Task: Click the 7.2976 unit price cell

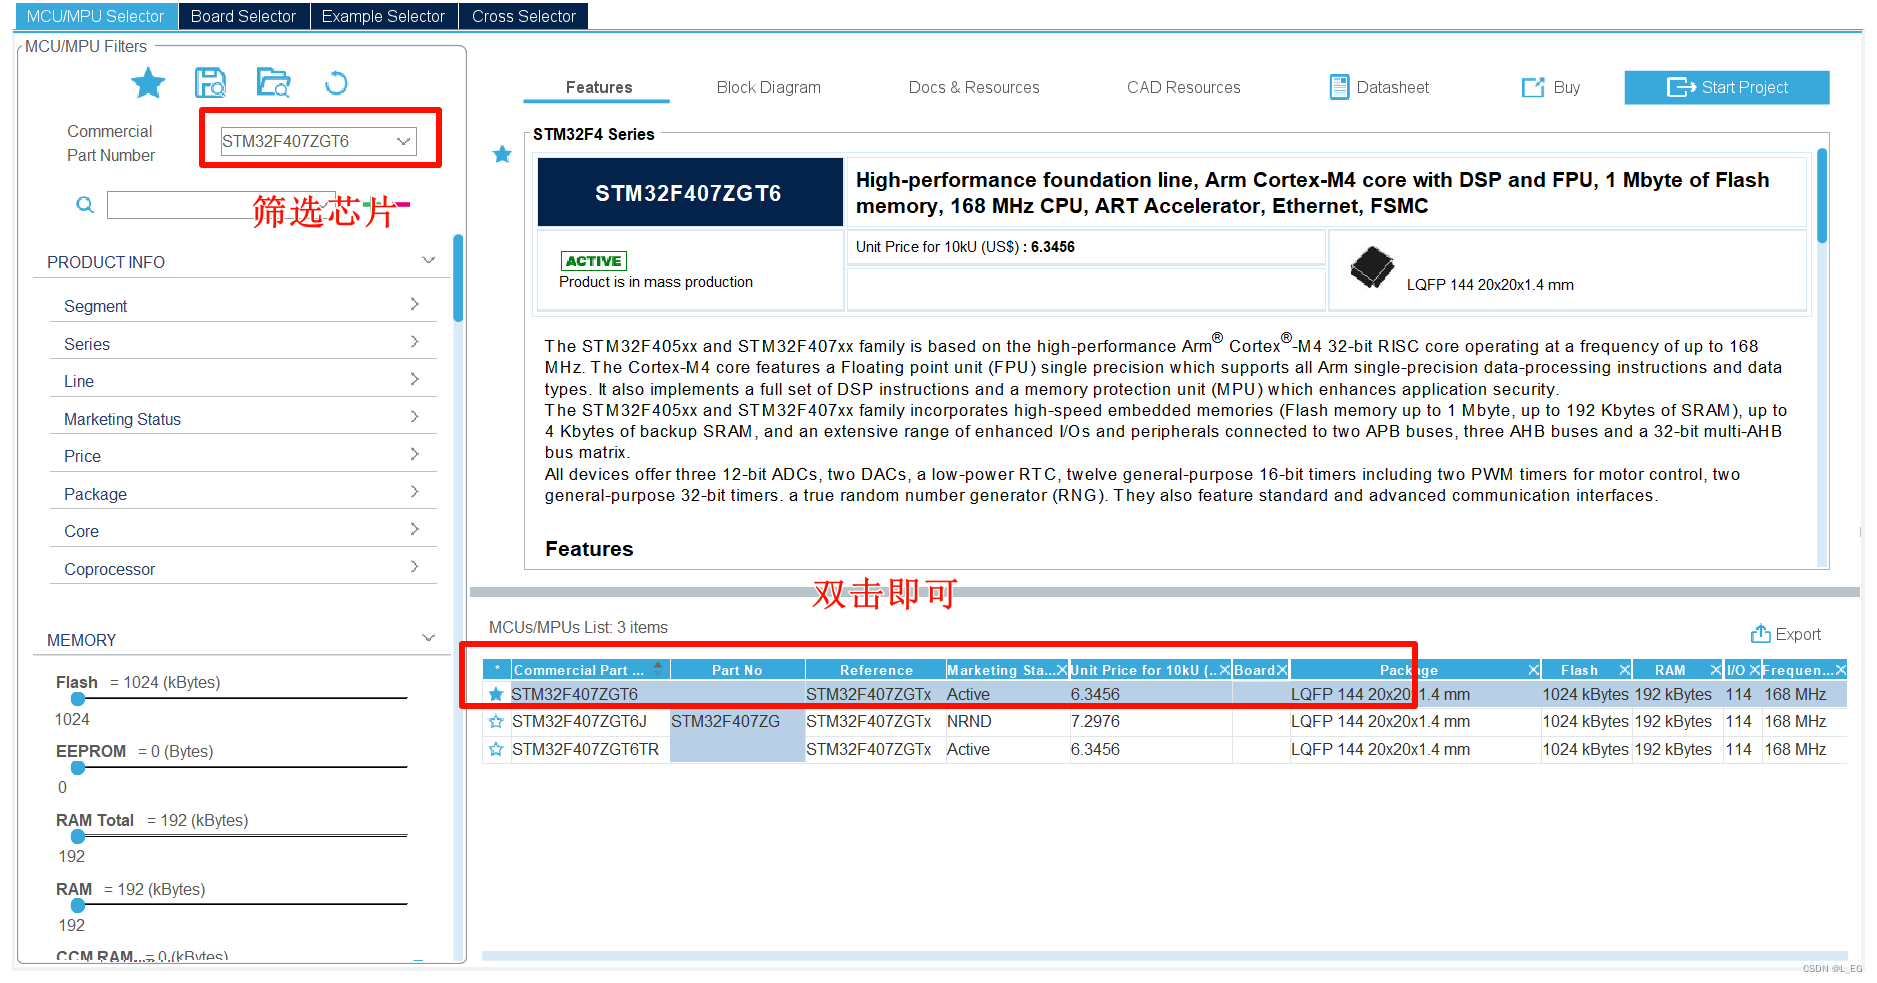Action: pos(1150,721)
